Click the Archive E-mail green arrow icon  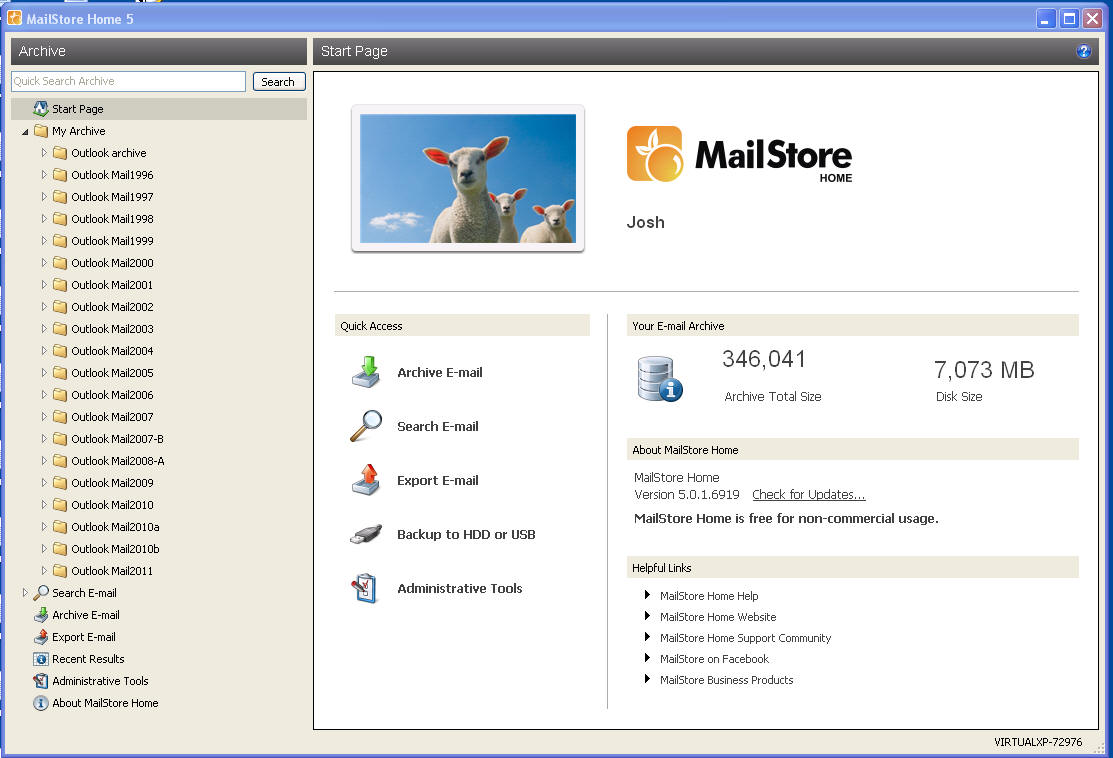tap(366, 372)
